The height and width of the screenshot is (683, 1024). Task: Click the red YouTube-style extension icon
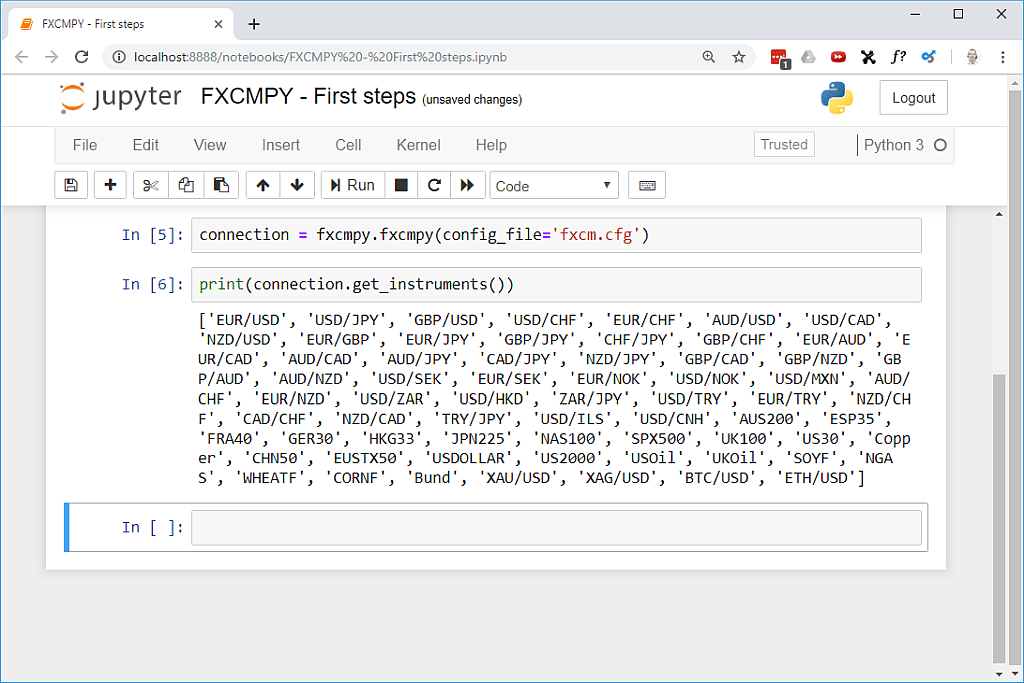pos(839,57)
